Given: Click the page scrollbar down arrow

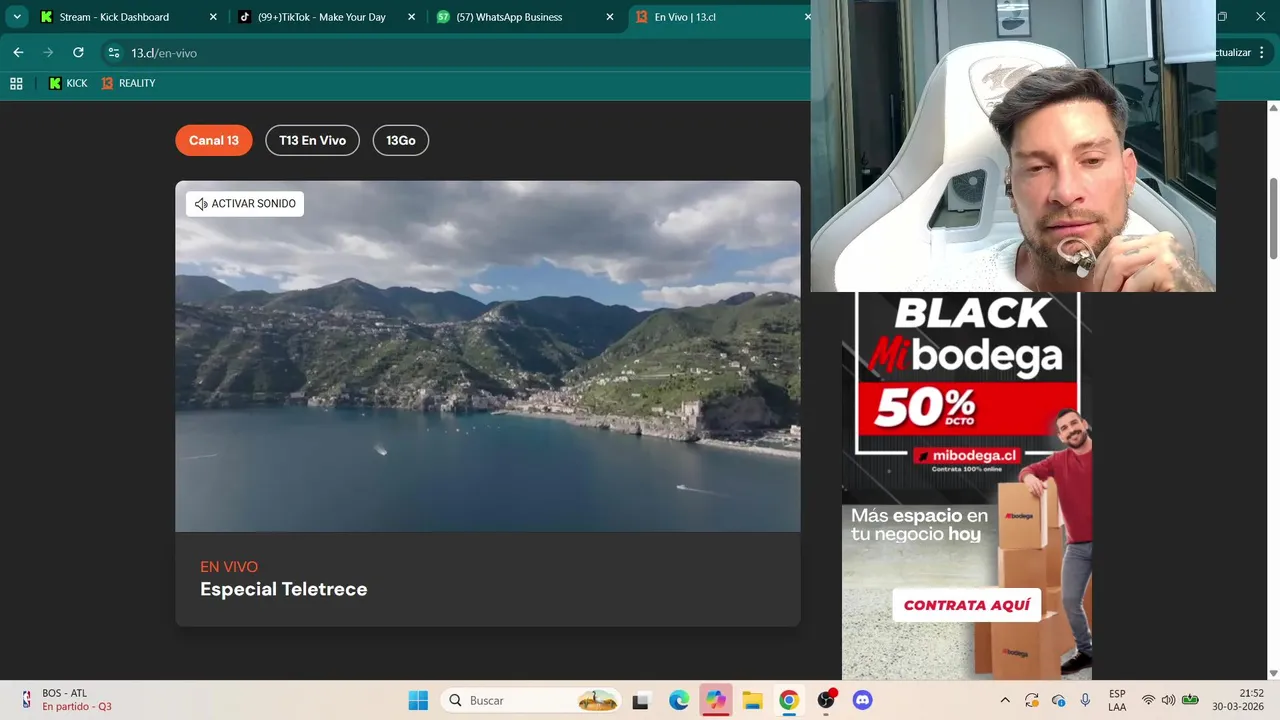Looking at the screenshot, I should pyautogui.click(x=1273, y=673).
